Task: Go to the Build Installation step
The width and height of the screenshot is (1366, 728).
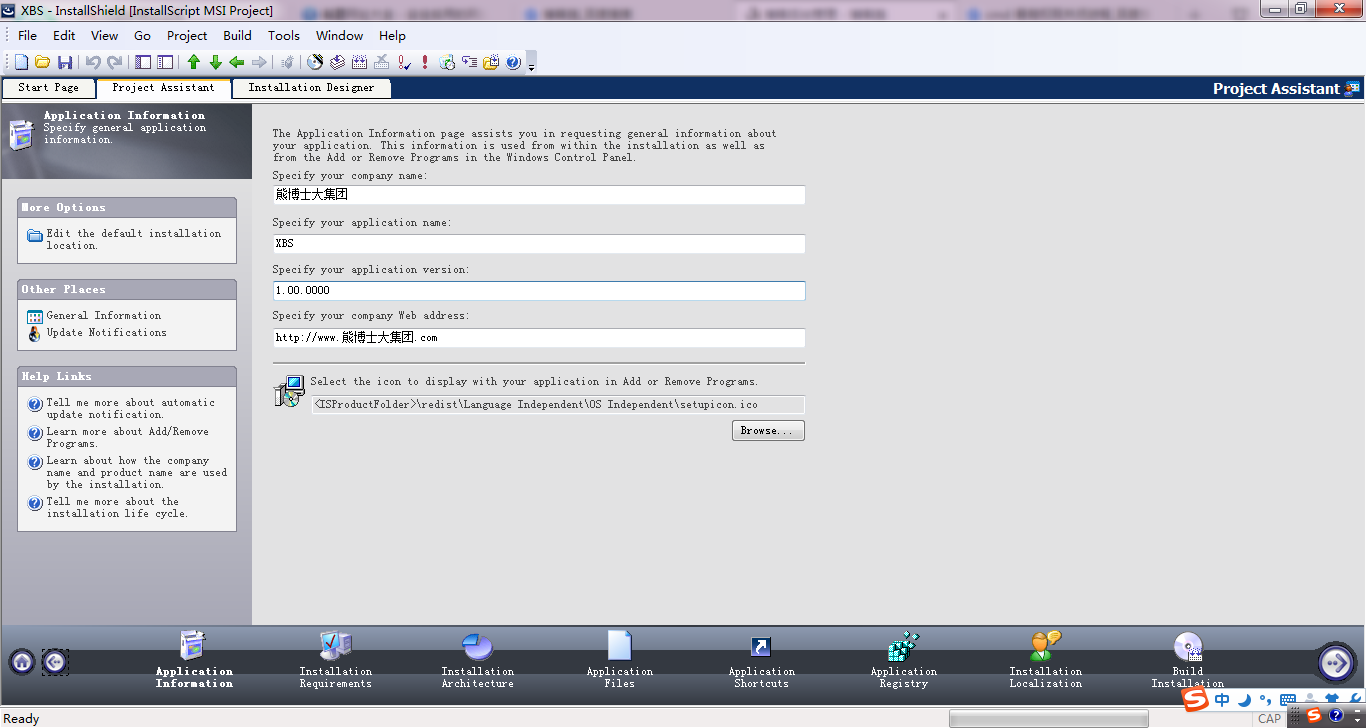Action: pos(1188,660)
